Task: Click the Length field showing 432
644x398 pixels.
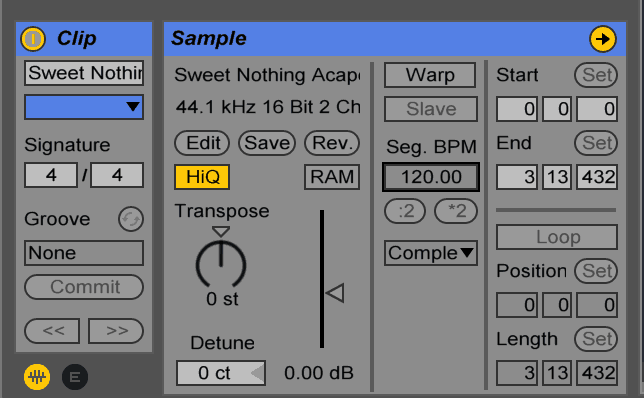Action: (597, 373)
